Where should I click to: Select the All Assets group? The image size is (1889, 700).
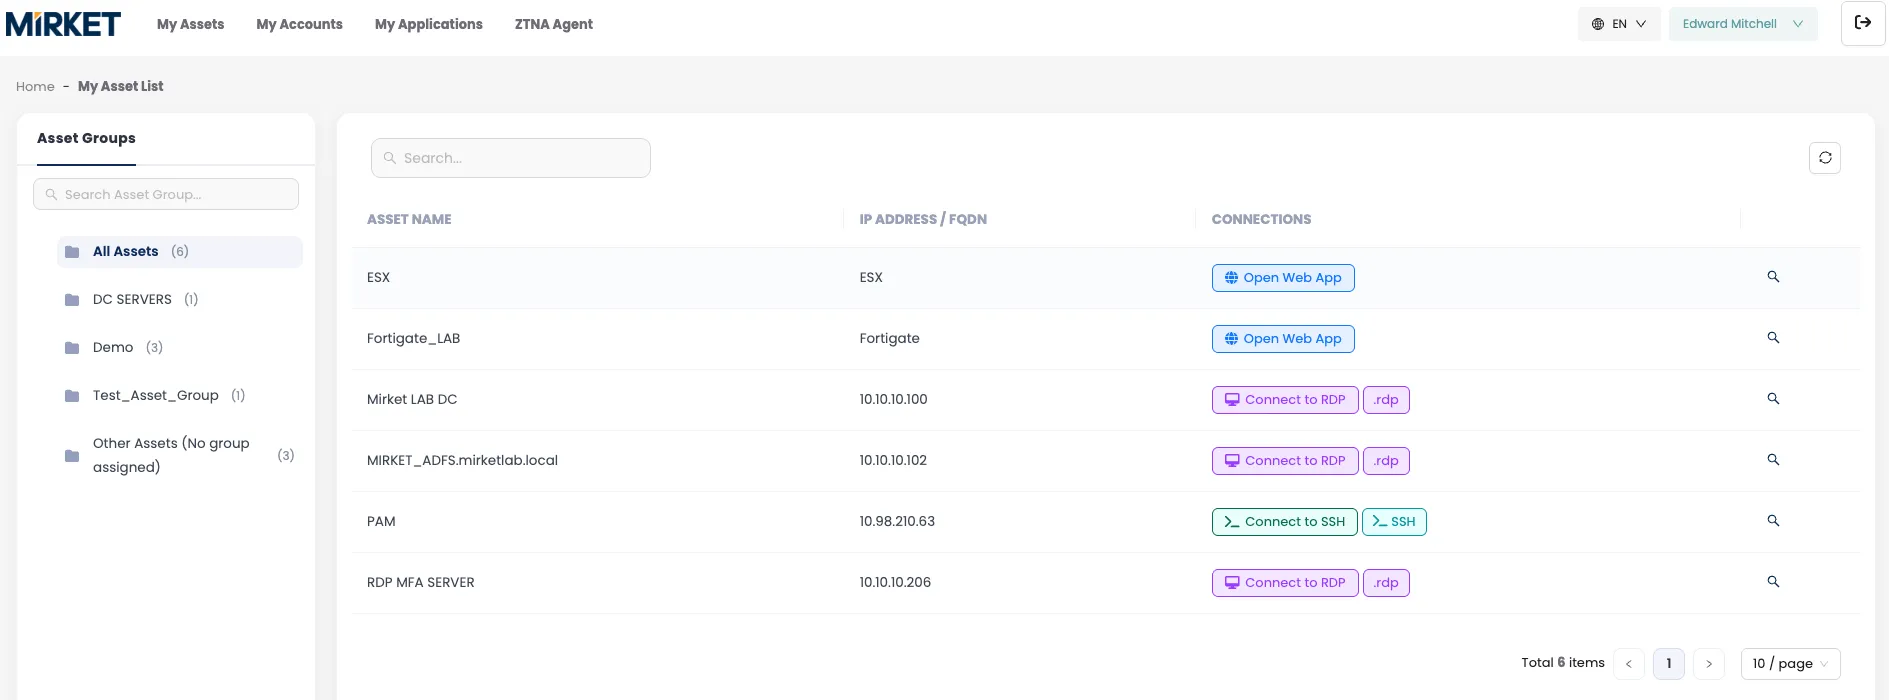pyautogui.click(x=180, y=252)
